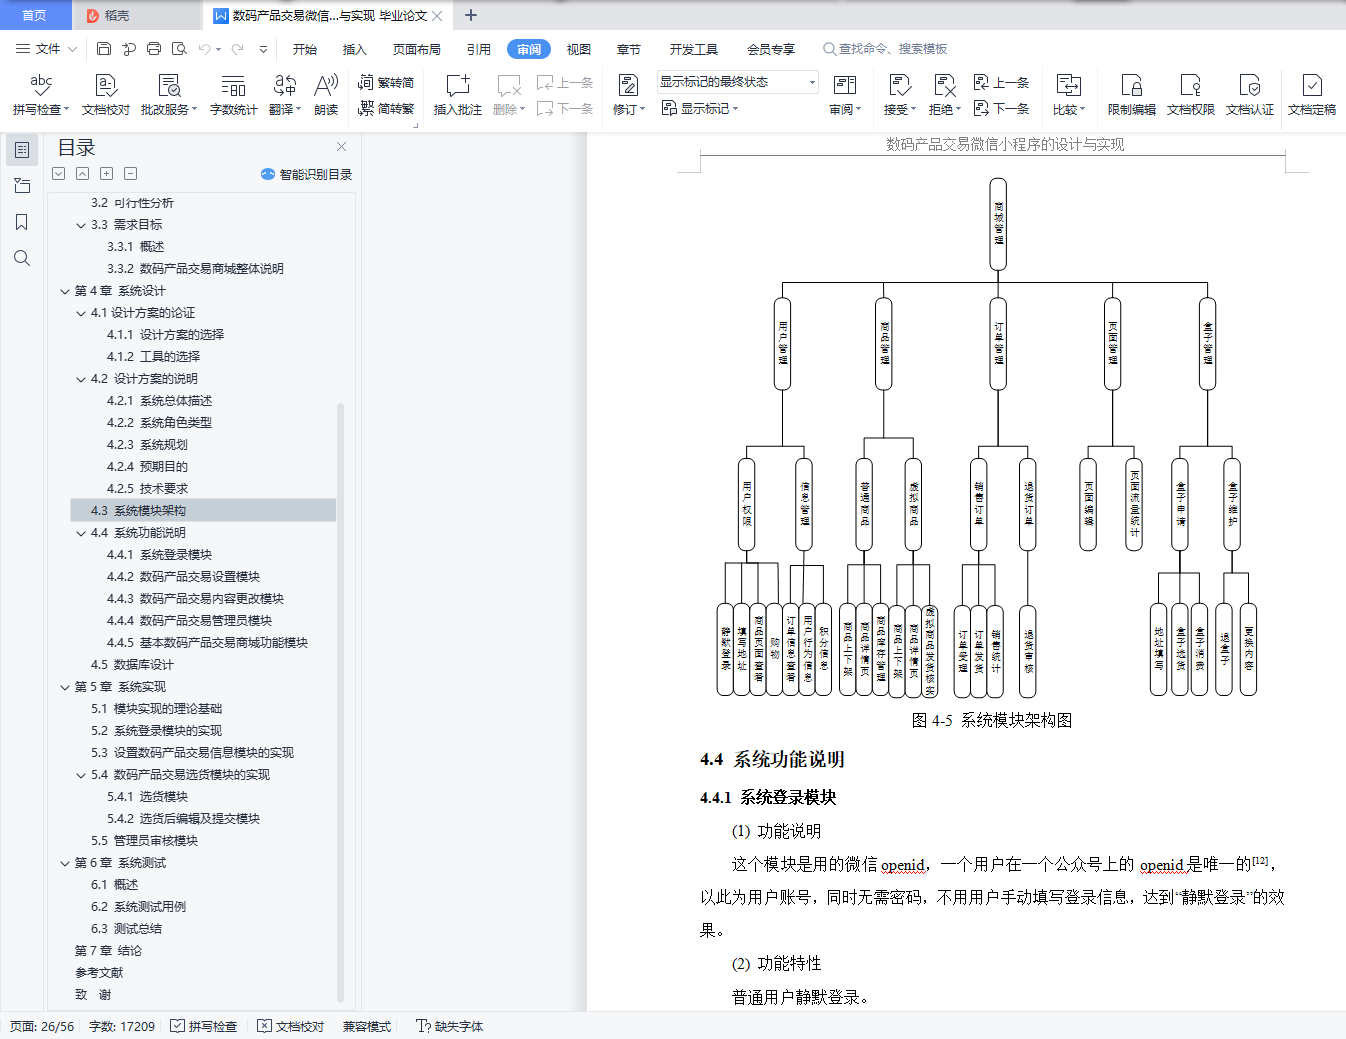Screen dimensions: 1346x1039
Task: Convert to simplified Chinese (繁转简)
Action: tap(386, 82)
